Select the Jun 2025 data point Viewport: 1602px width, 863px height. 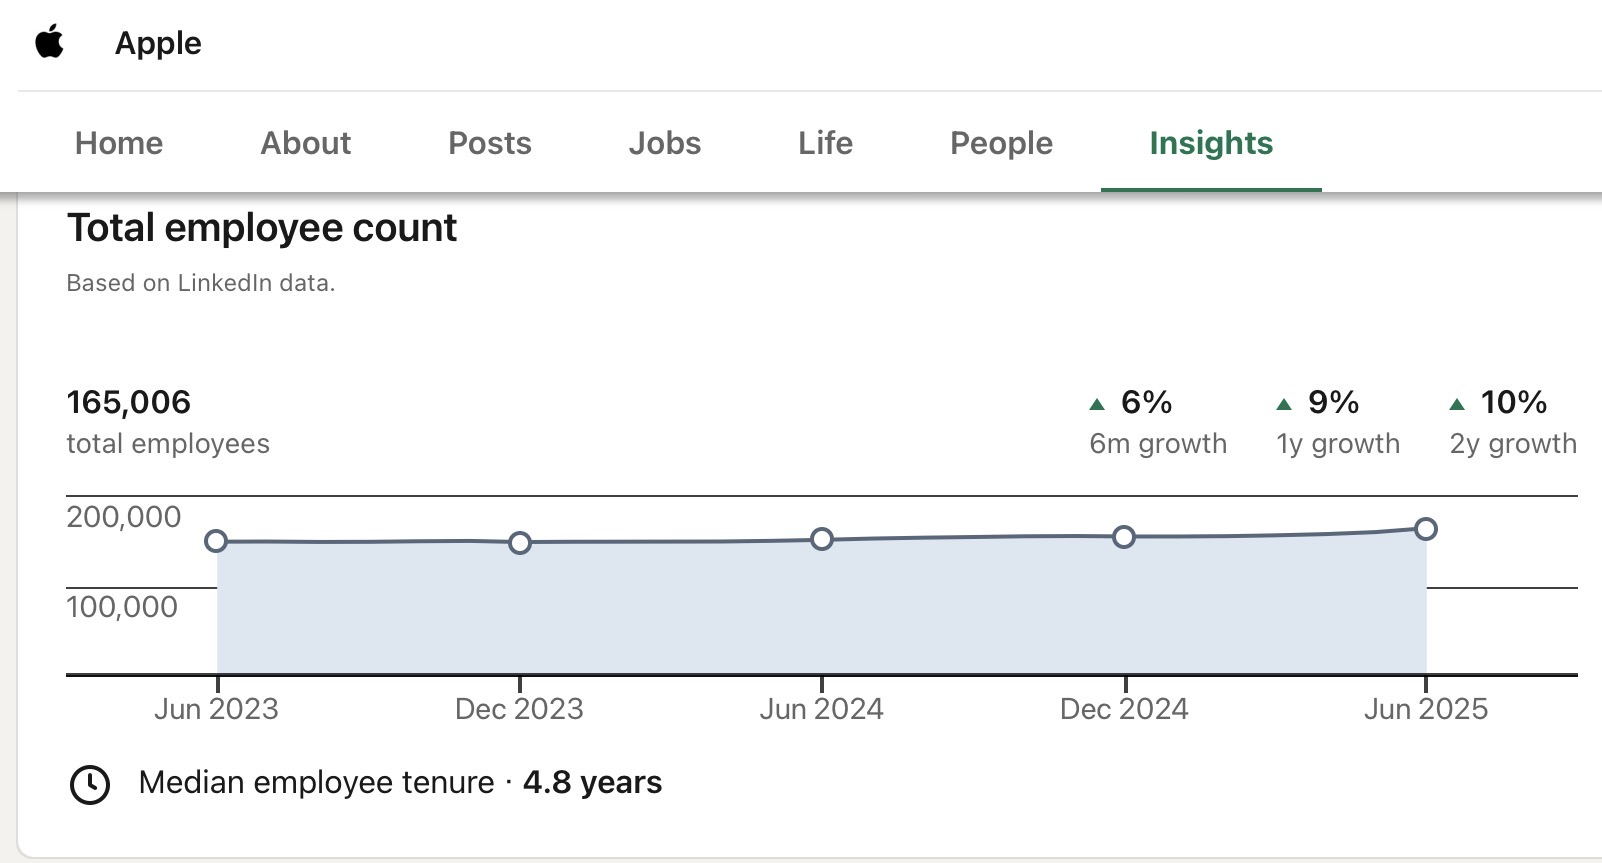point(1426,529)
